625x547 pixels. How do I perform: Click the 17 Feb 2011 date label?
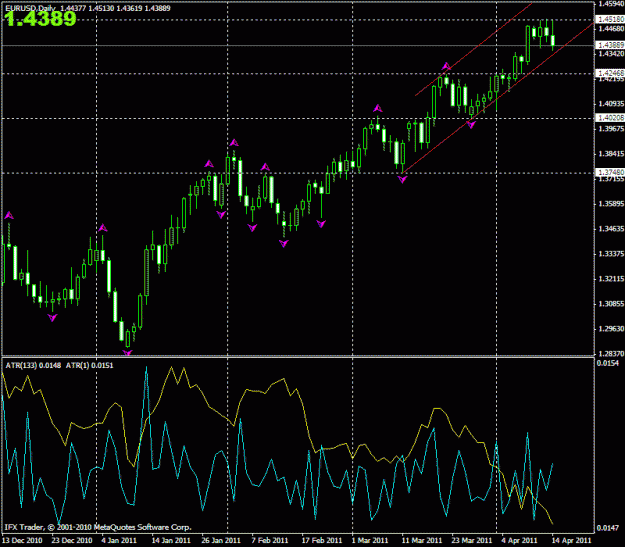pos(322,541)
